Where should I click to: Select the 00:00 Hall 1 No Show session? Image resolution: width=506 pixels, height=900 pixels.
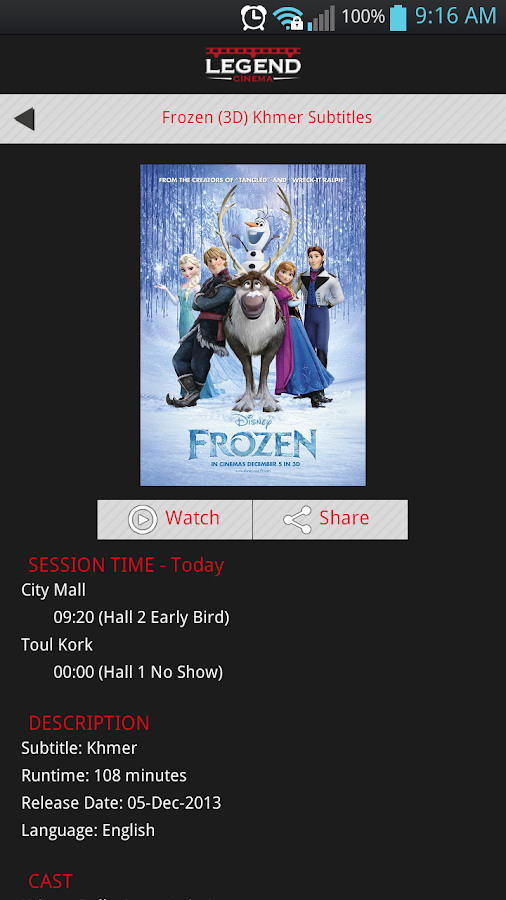(x=138, y=672)
